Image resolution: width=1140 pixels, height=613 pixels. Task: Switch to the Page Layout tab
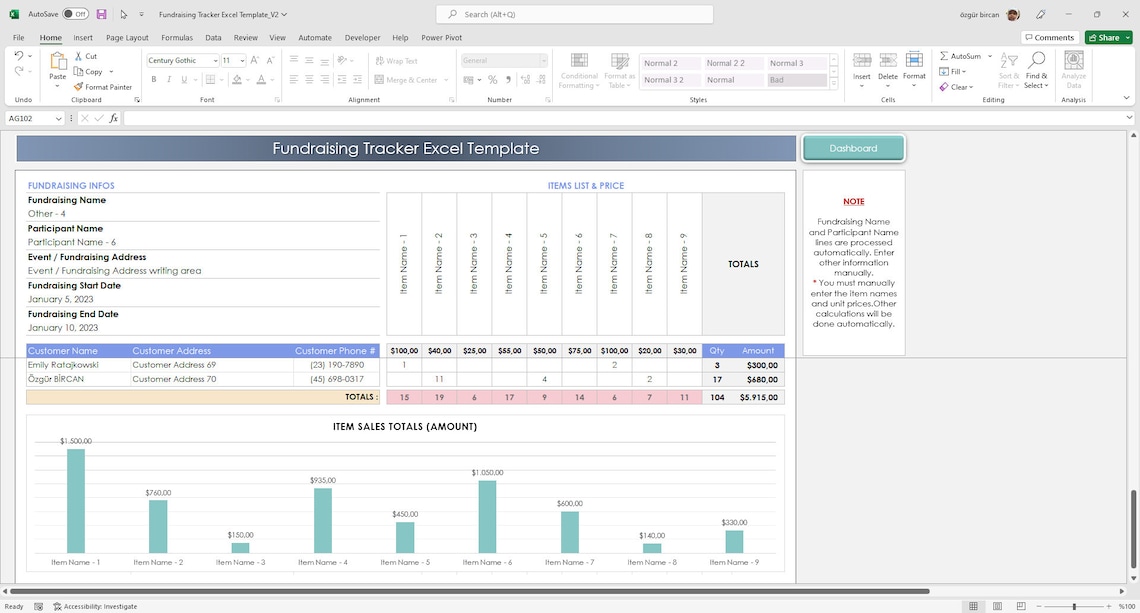(x=127, y=38)
